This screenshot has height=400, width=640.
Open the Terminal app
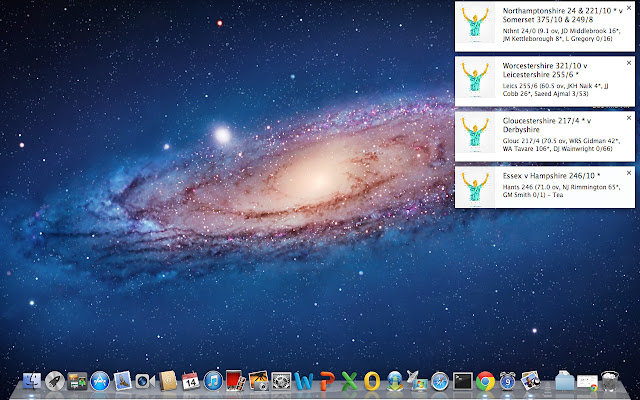(x=462, y=381)
